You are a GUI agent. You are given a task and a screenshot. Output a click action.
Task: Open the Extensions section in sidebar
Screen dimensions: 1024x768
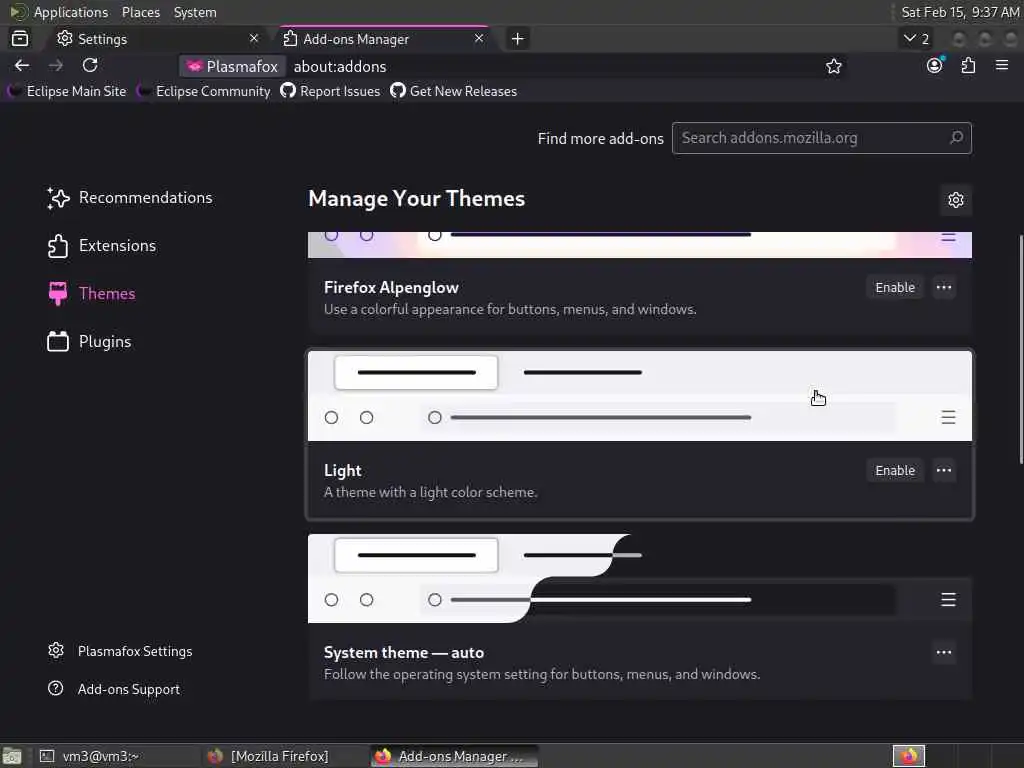pyautogui.click(x=102, y=246)
